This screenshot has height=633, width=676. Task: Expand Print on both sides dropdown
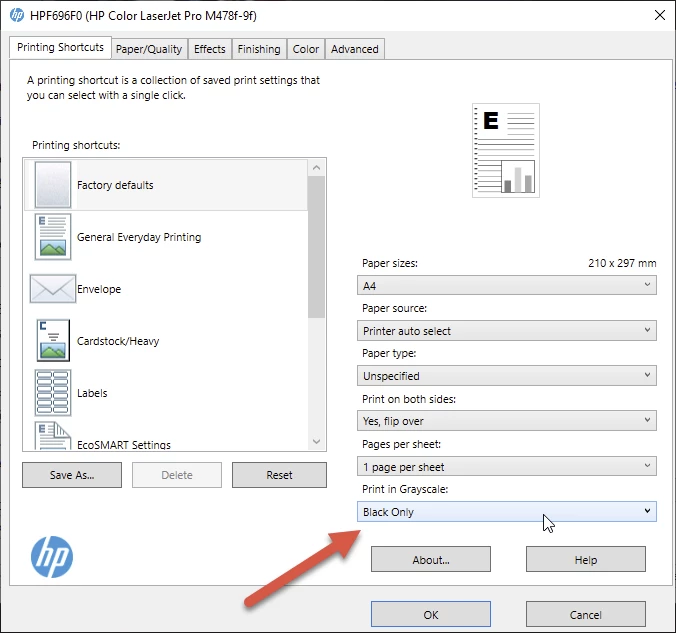507,420
